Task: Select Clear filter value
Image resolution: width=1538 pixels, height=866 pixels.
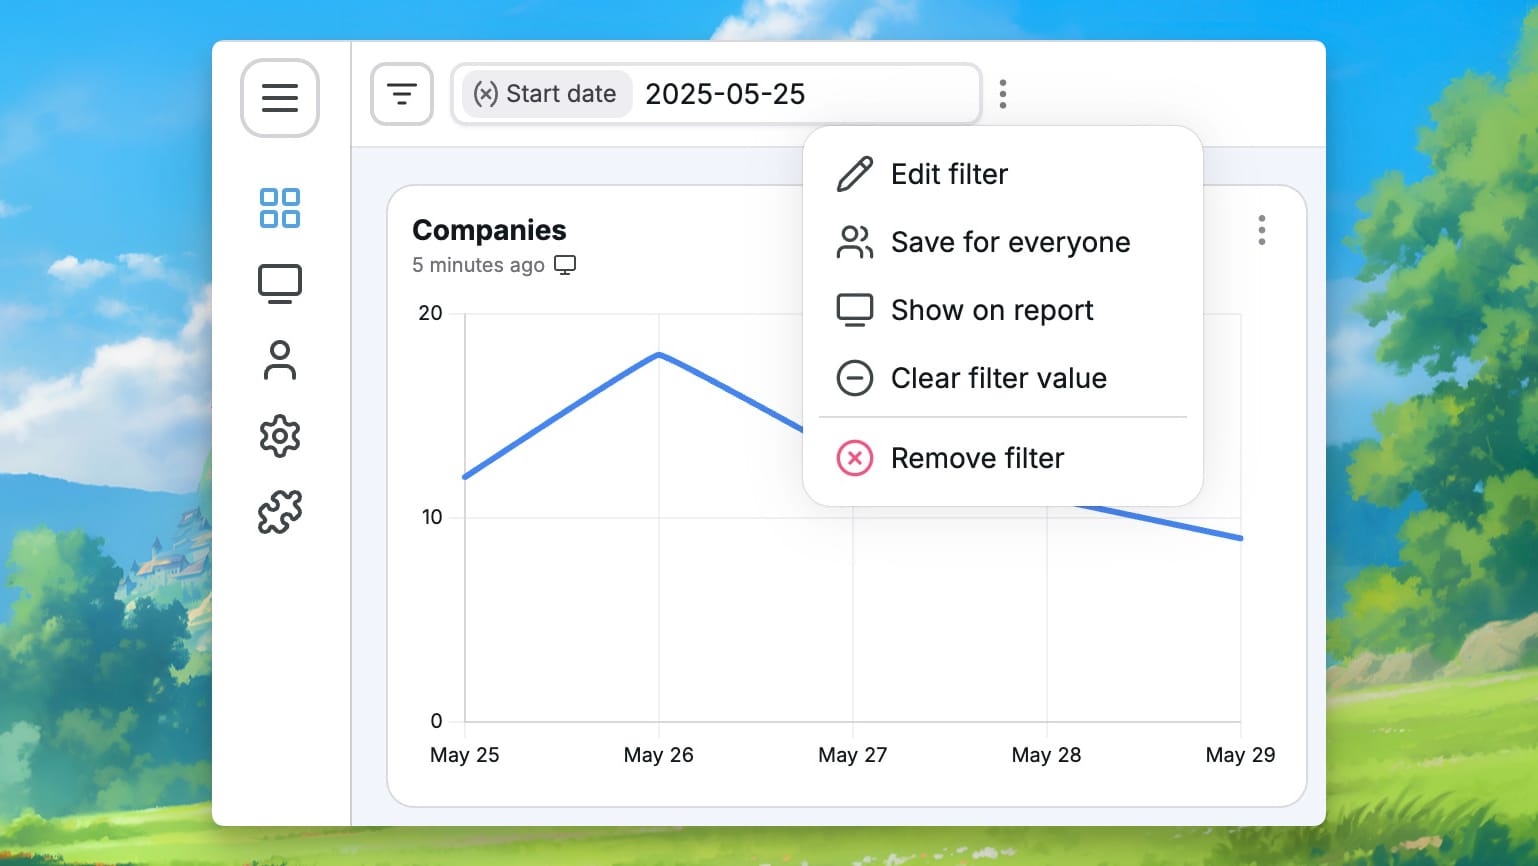Action: (1000, 378)
